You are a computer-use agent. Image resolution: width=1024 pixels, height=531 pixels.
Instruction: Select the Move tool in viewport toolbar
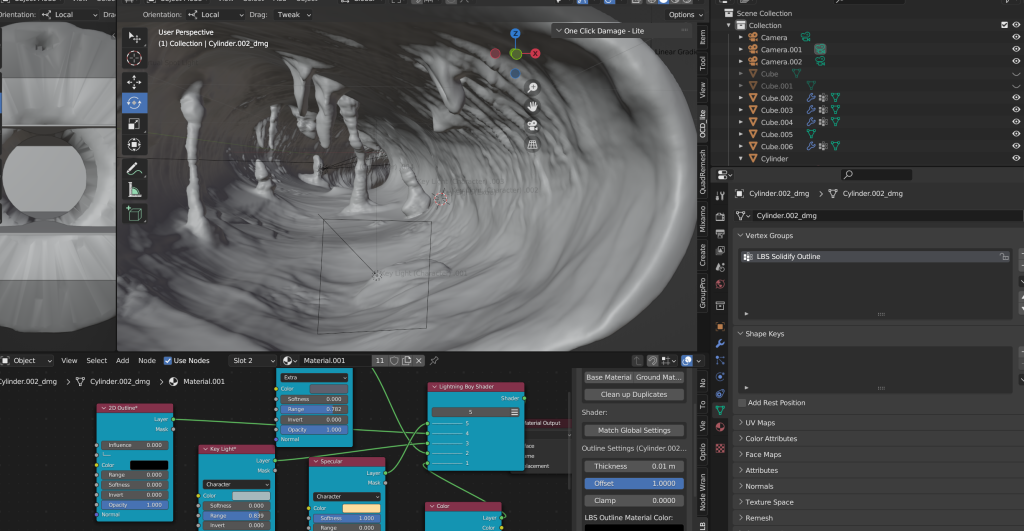[134, 81]
